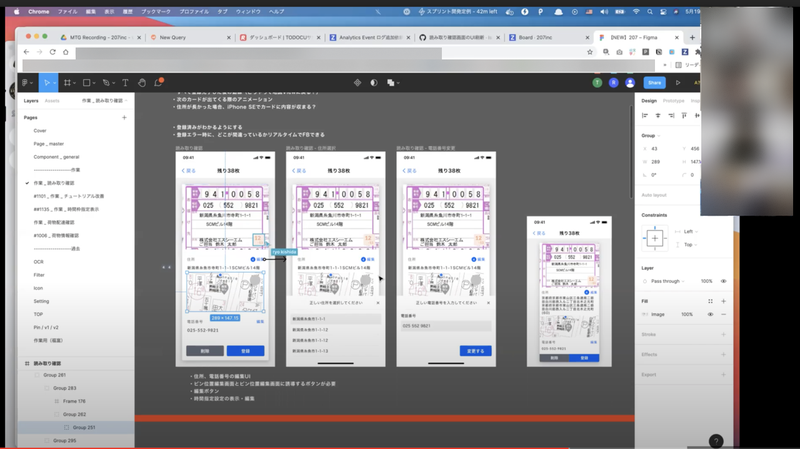Switch to the Design tab
The height and width of the screenshot is (449, 800).
pyautogui.click(x=649, y=101)
